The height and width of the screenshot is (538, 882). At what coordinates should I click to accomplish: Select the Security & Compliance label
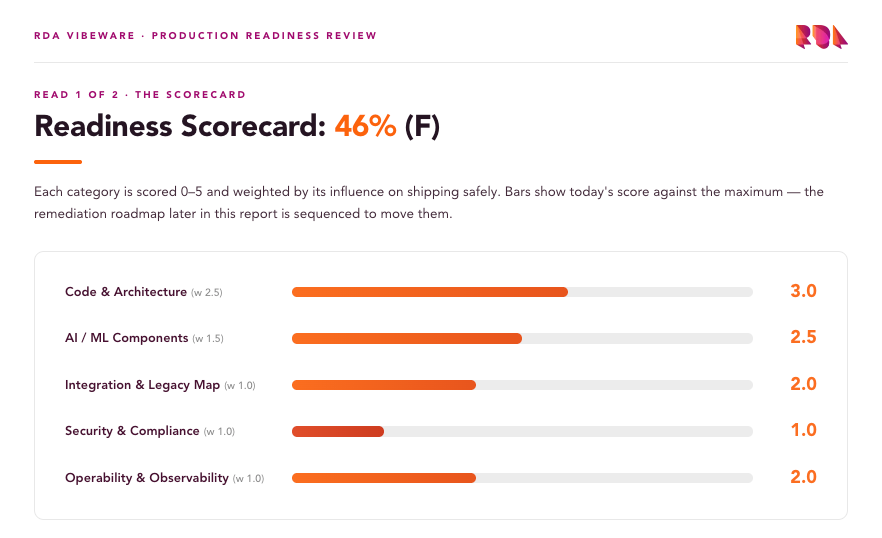click(132, 431)
